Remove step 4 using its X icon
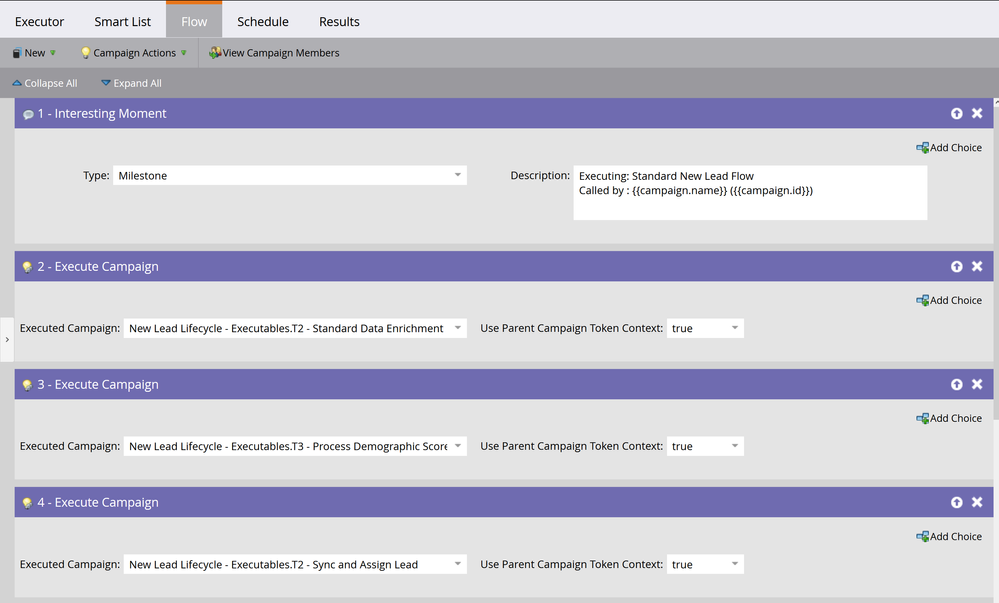999x603 pixels. click(977, 502)
